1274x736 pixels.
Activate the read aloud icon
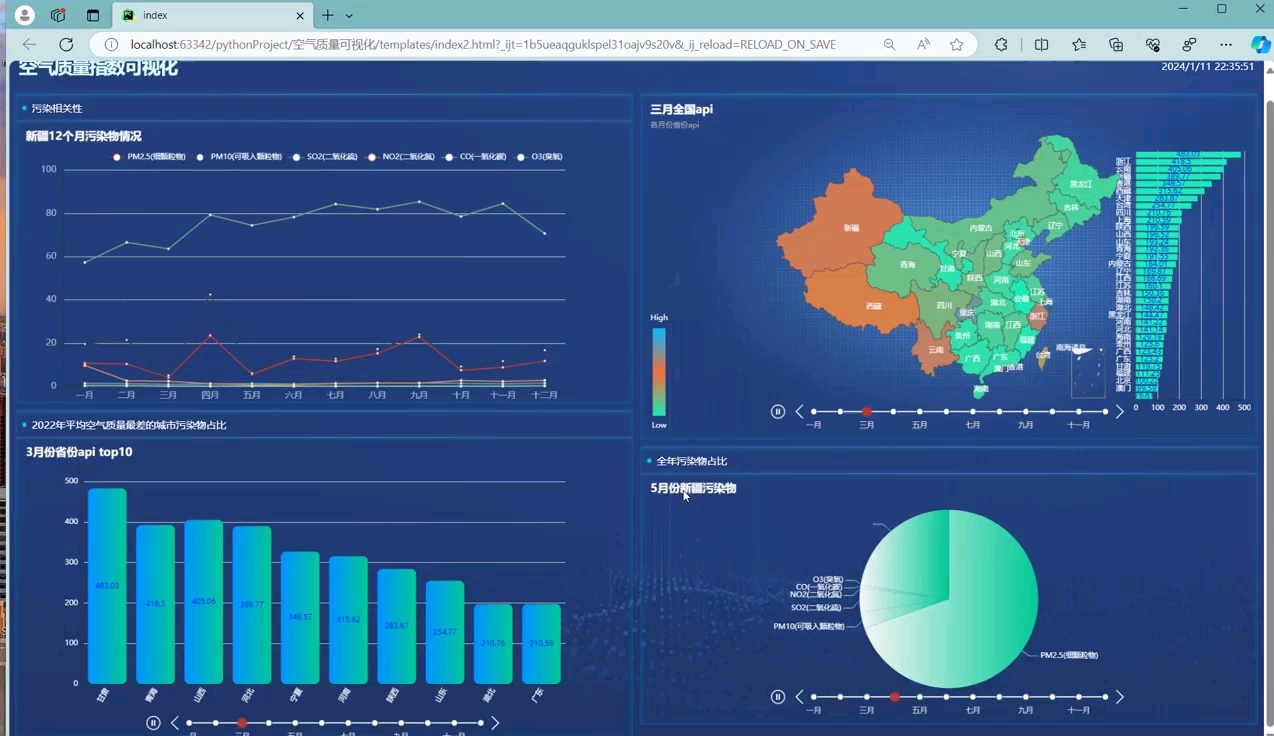(923, 44)
